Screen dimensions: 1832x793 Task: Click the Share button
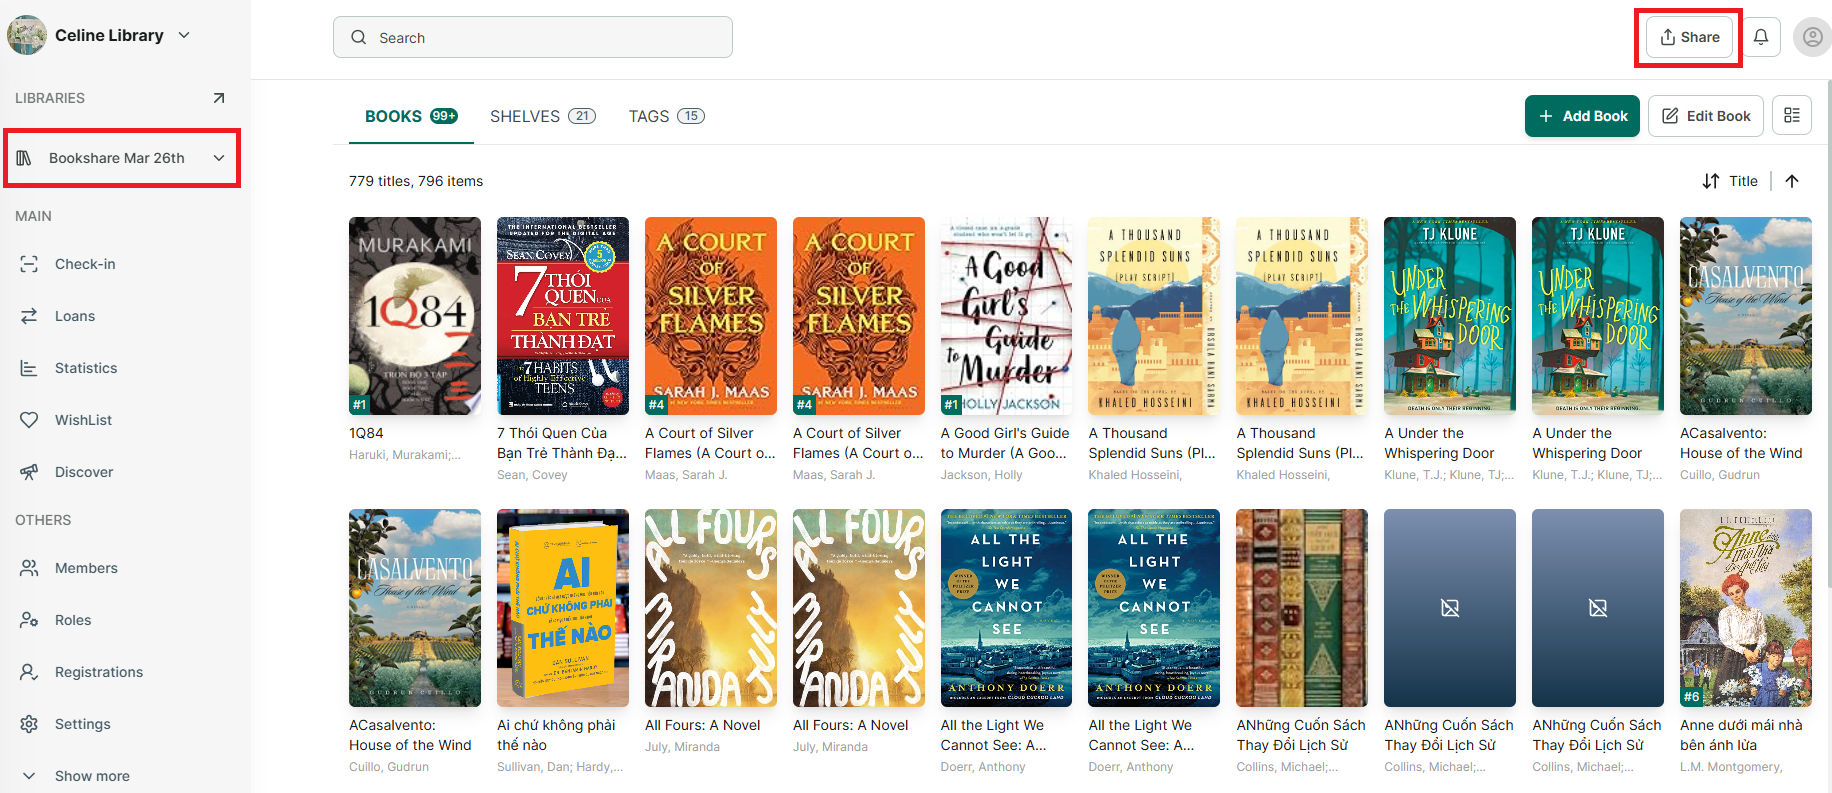(1690, 37)
